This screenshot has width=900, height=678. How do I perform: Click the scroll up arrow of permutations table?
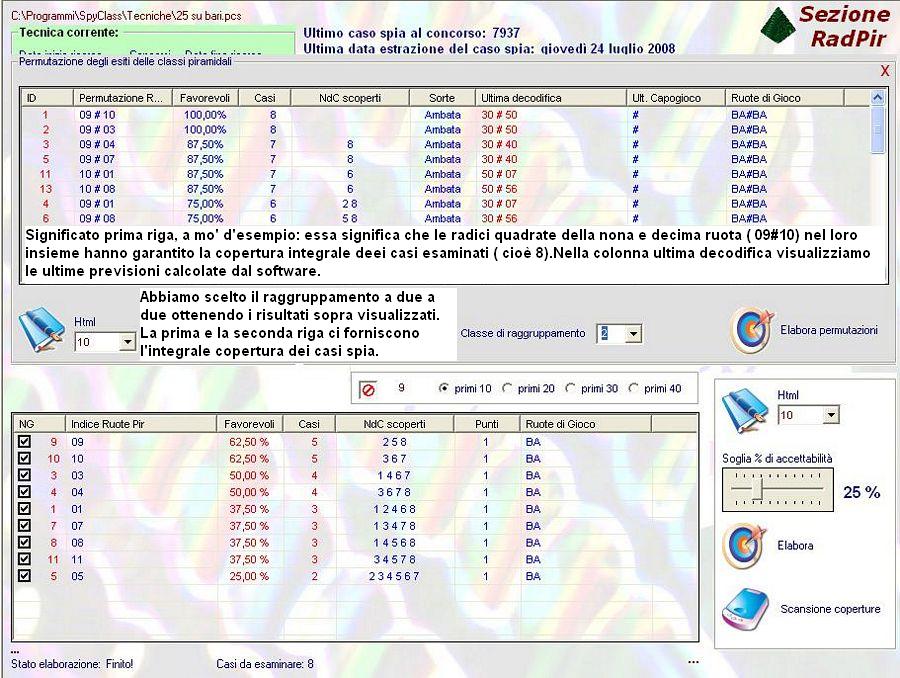click(877, 98)
